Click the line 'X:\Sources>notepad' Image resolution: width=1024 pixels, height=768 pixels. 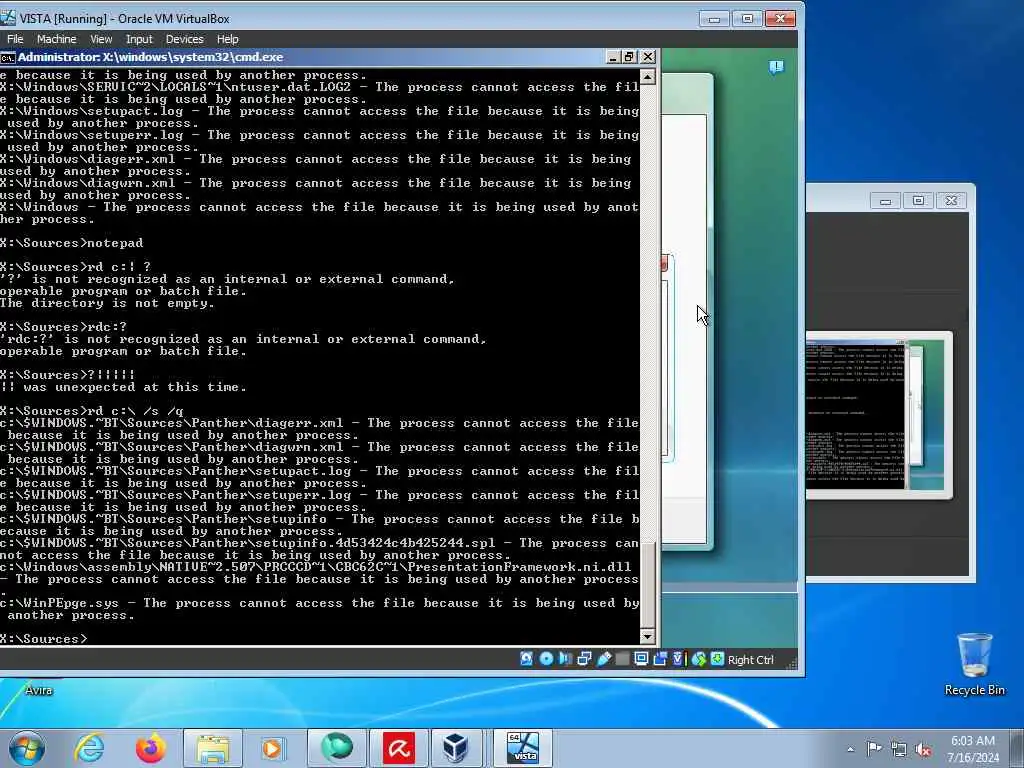[x=71, y=243]
